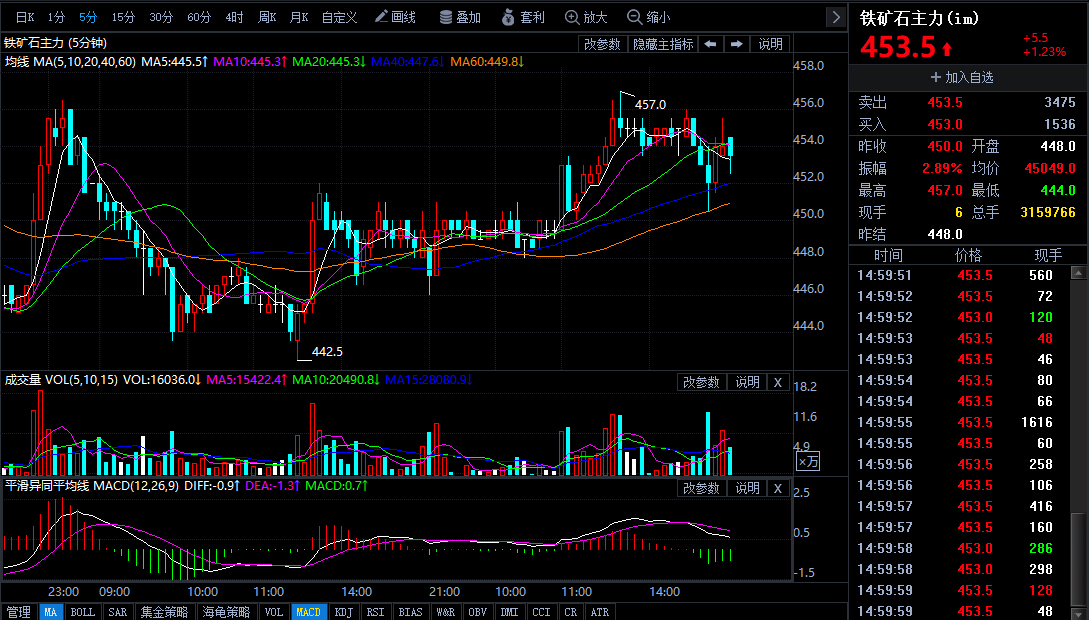Shift chart with left arrow button
Screen dimensions: 1089x620
[x=710, y=44]
